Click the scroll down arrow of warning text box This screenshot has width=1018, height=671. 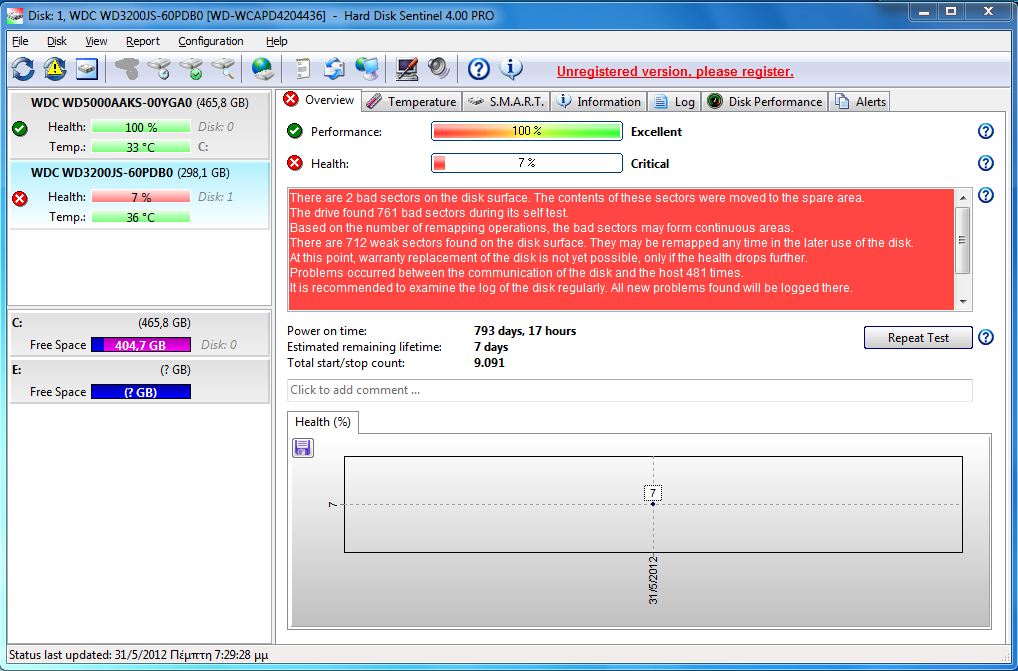click(963, 301)
